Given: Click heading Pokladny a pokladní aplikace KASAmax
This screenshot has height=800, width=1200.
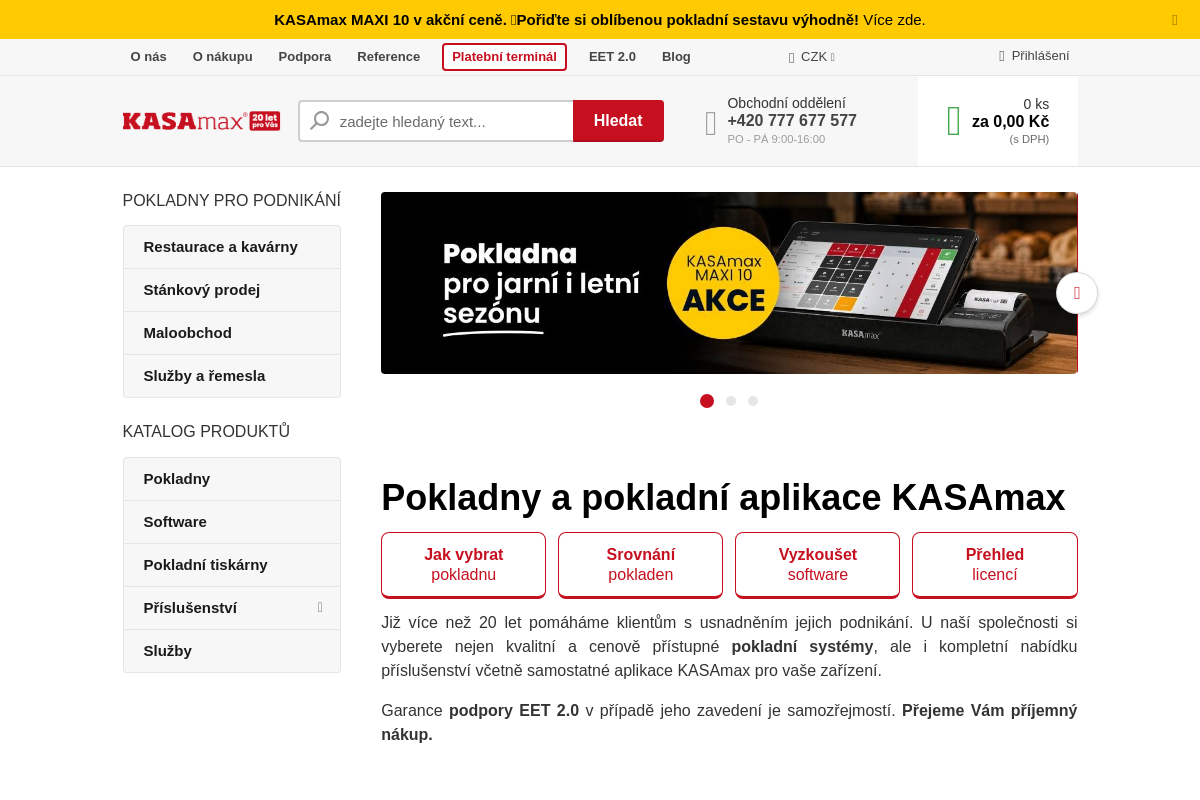Looking at the screenshot, I should coord(723,498).
